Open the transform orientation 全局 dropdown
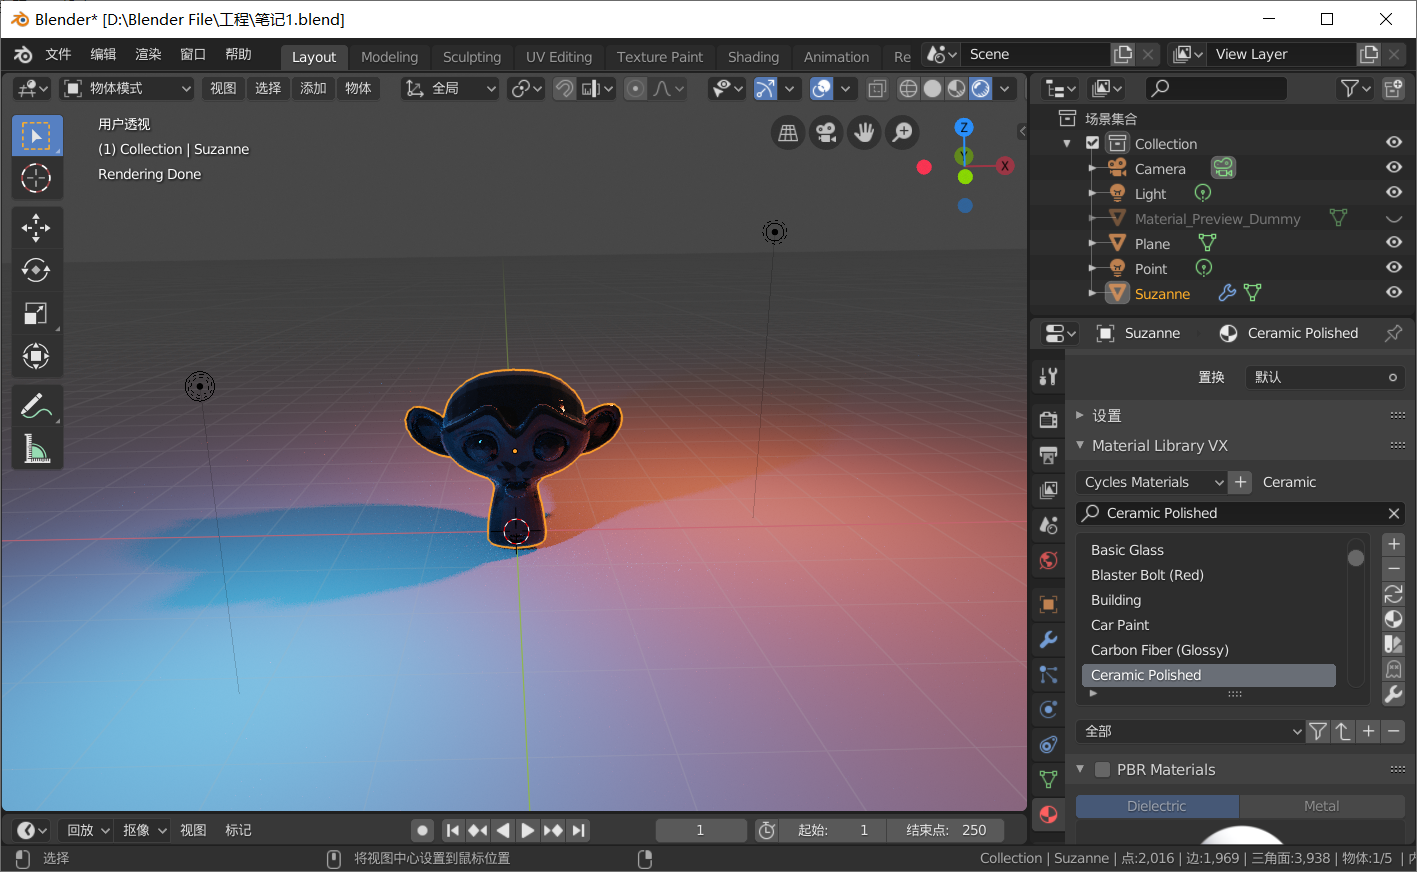 (x=449, y=88)
